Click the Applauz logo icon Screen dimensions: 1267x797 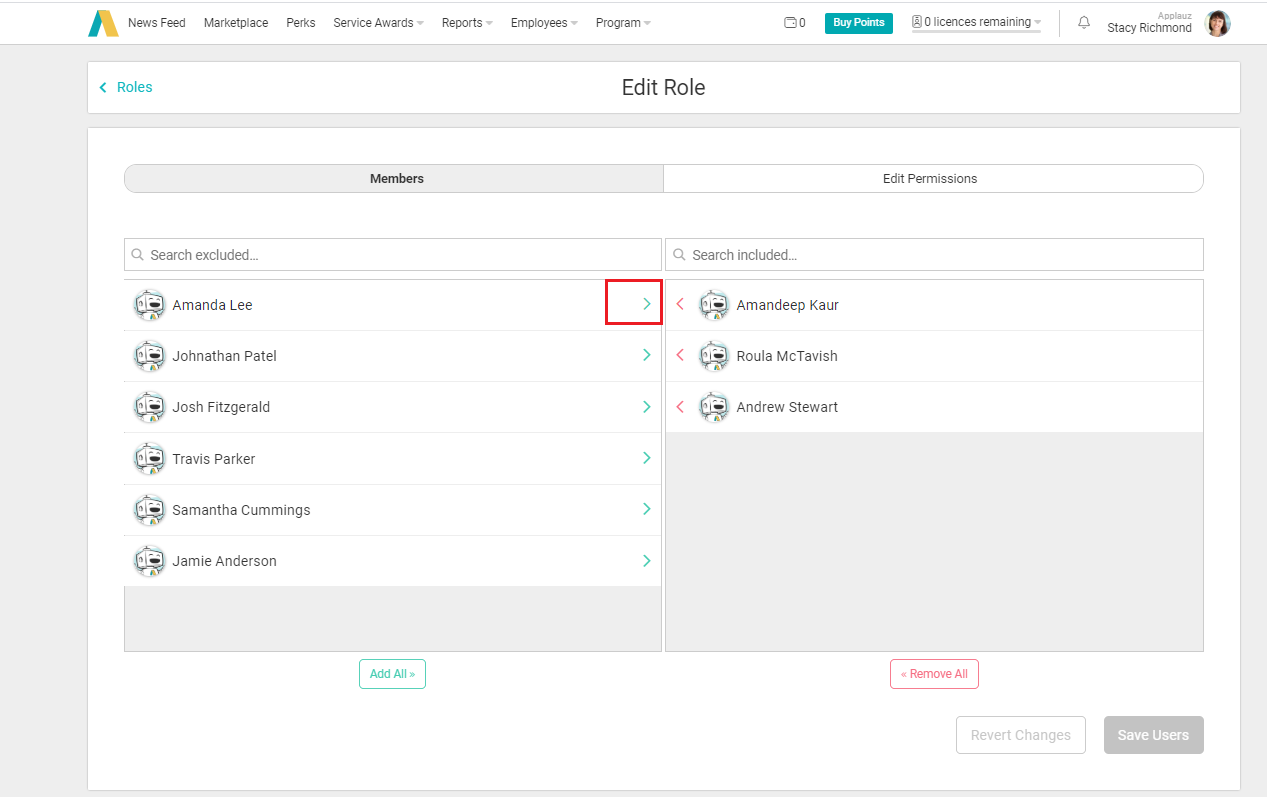[103, 23]
